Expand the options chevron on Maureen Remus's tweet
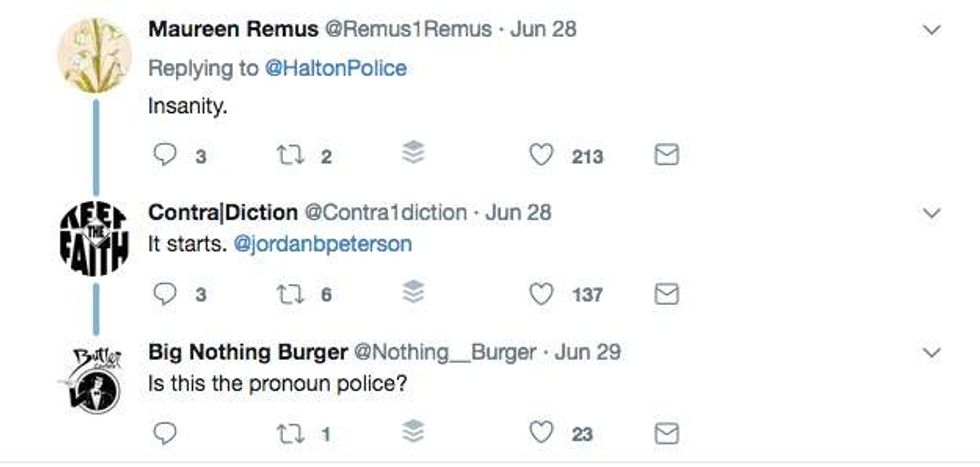 [931, 30]
